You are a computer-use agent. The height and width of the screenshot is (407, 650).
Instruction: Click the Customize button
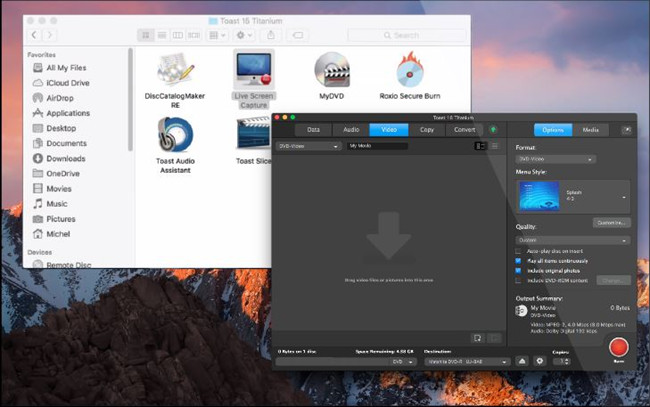tap(610, 222)
